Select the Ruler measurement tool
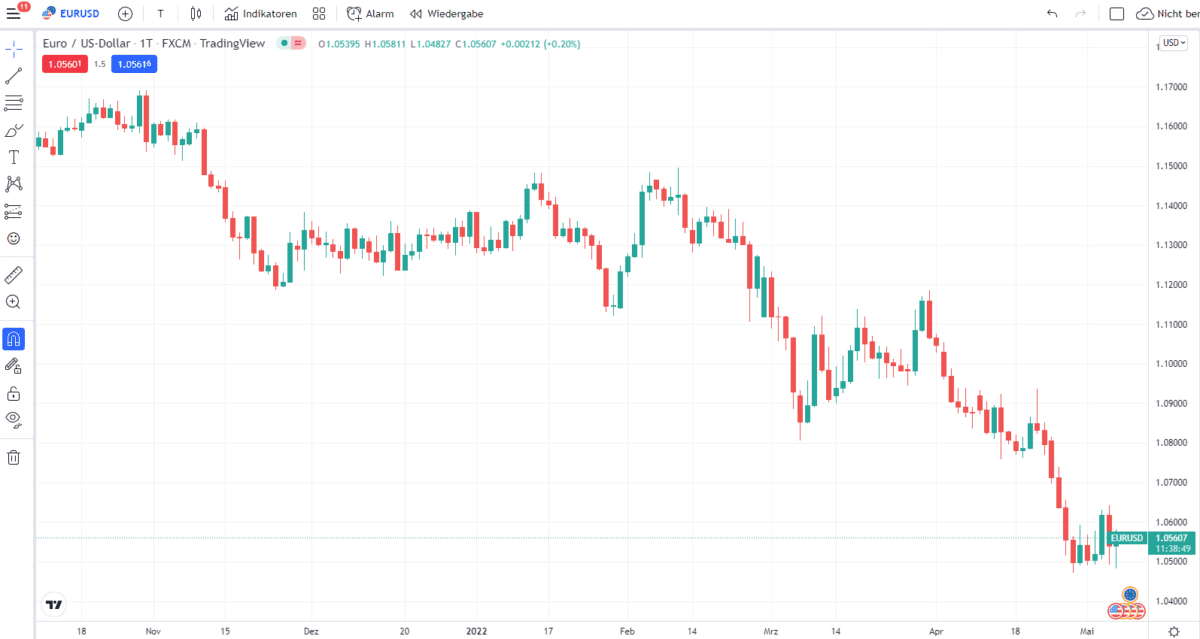 pos(13,274)
